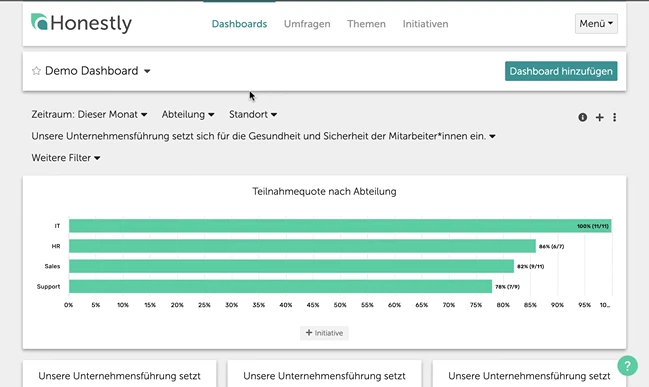Expand the Standort filter
Screen dimensions: 649x387
253,114
